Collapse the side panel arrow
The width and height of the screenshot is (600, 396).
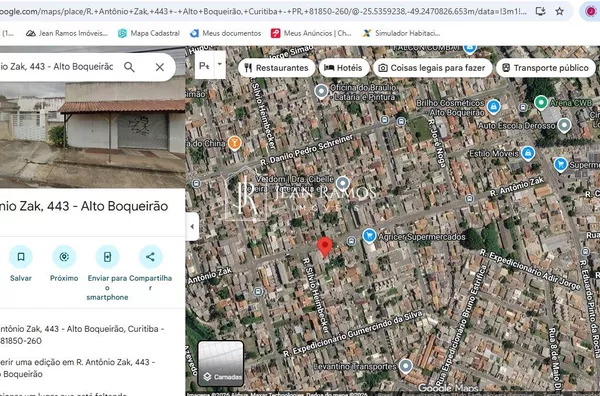tap(192, 227)
